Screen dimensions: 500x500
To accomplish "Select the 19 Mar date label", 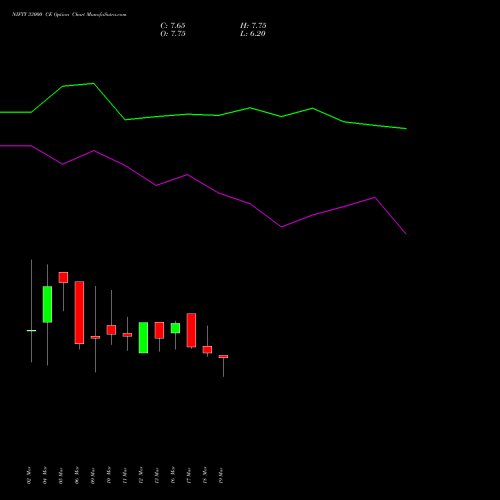I will [221, 475].
